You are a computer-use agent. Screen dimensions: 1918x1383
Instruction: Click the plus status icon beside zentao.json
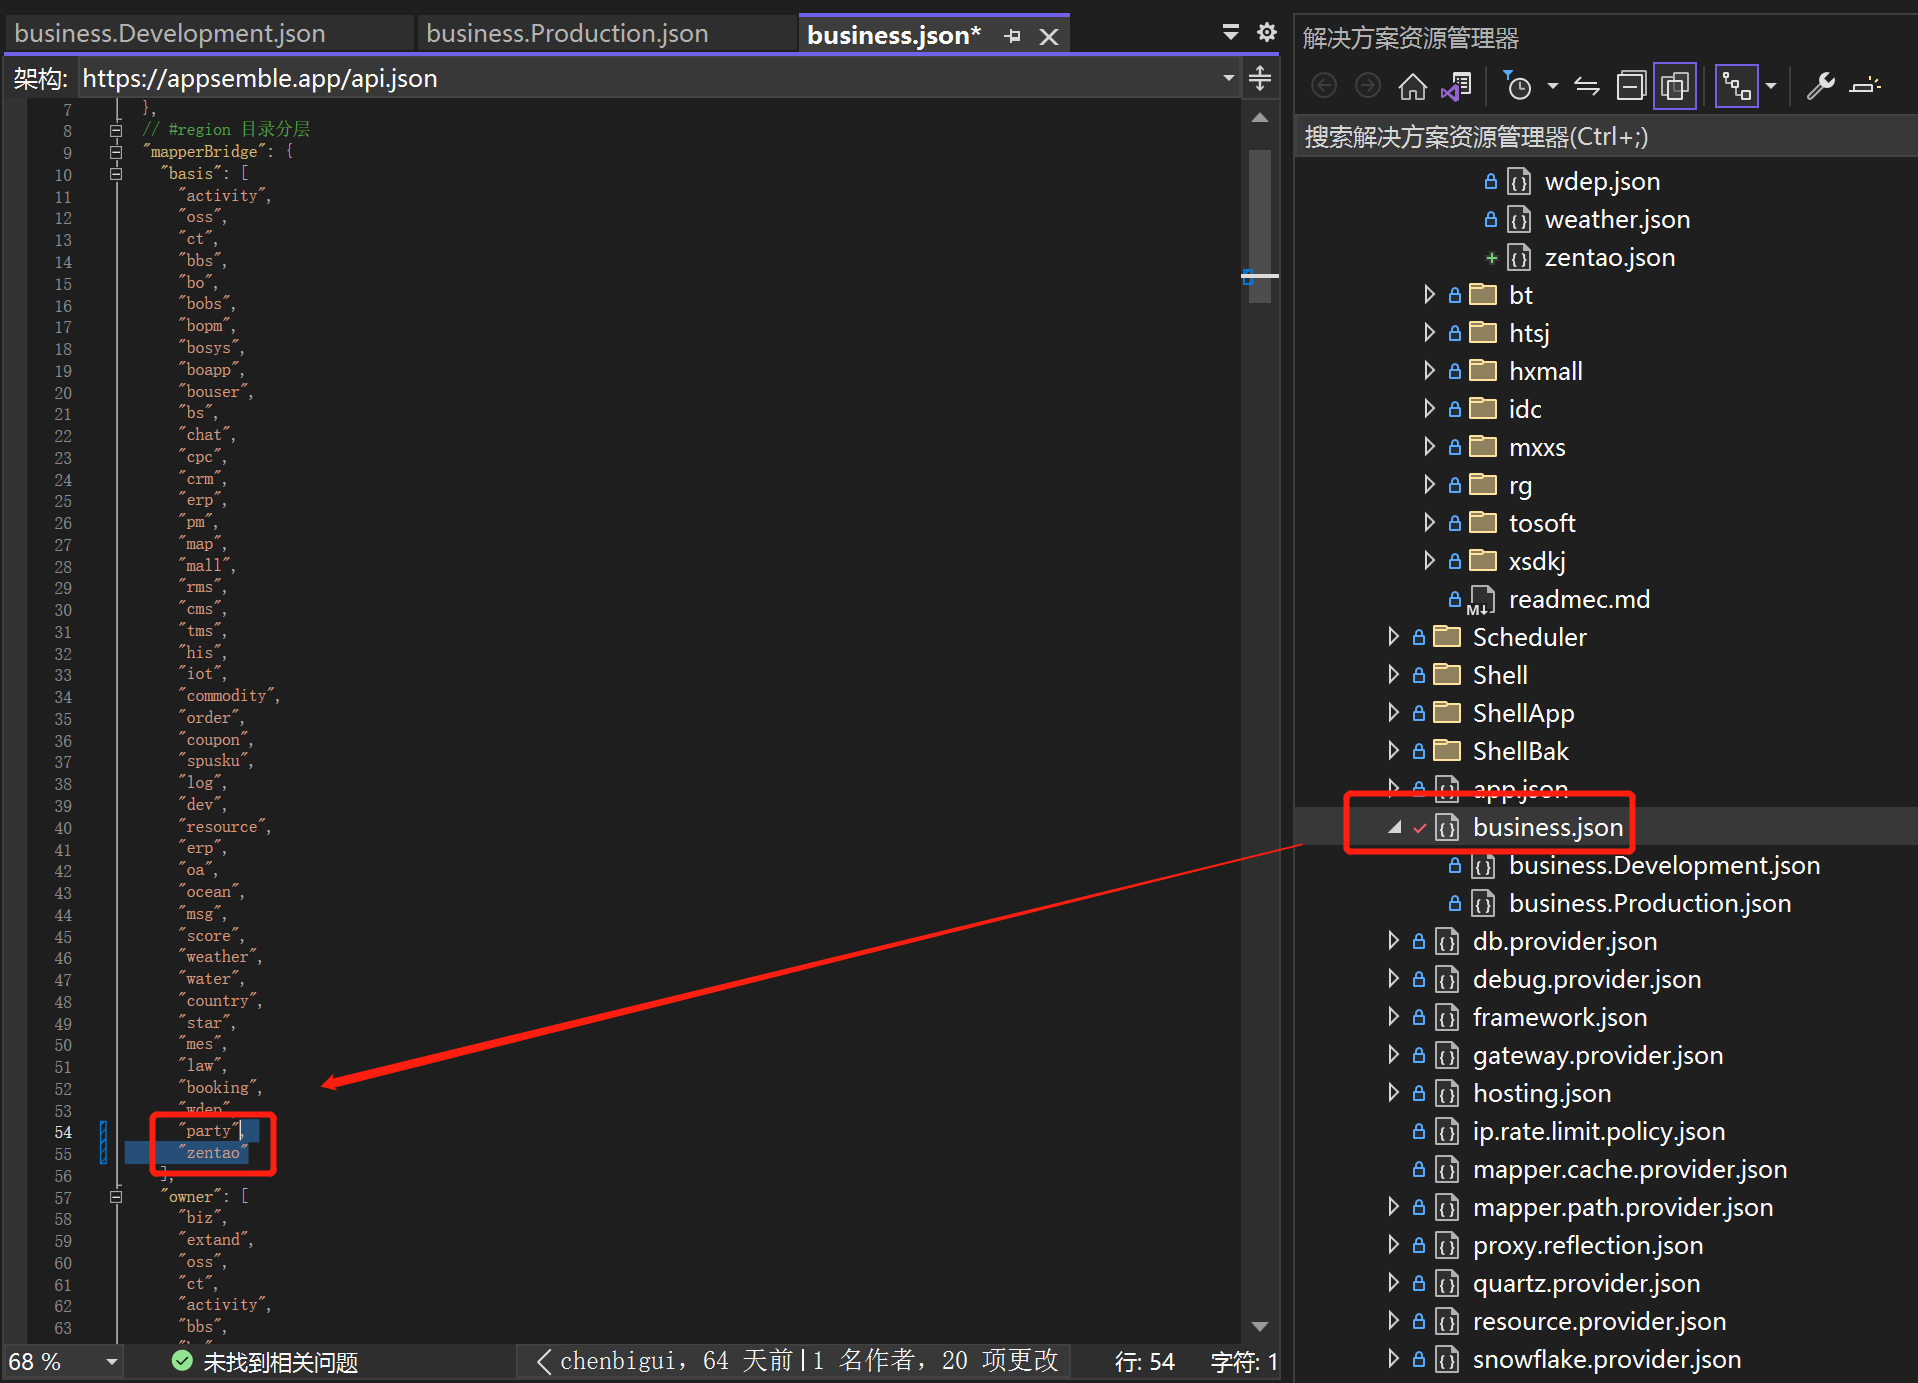tap(1491, 258)
